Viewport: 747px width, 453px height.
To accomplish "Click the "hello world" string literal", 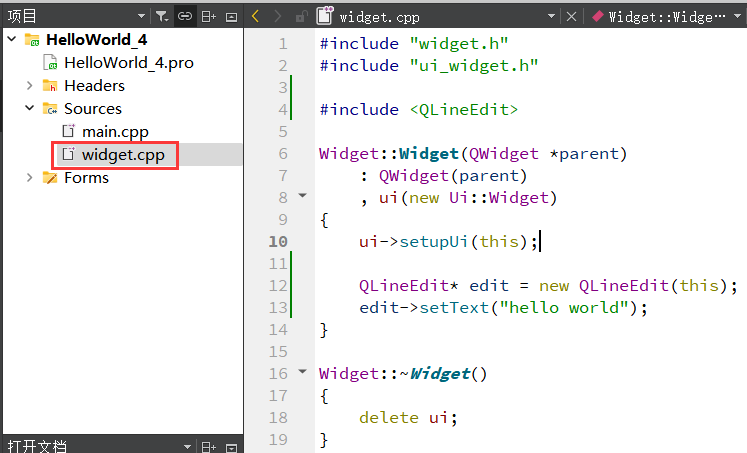I will [564, 308].
